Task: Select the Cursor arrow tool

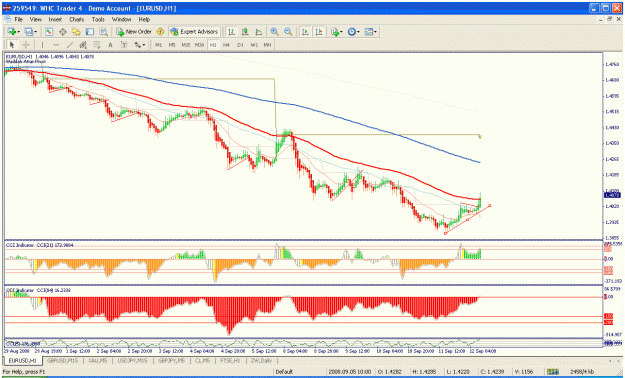Action: 12,45
